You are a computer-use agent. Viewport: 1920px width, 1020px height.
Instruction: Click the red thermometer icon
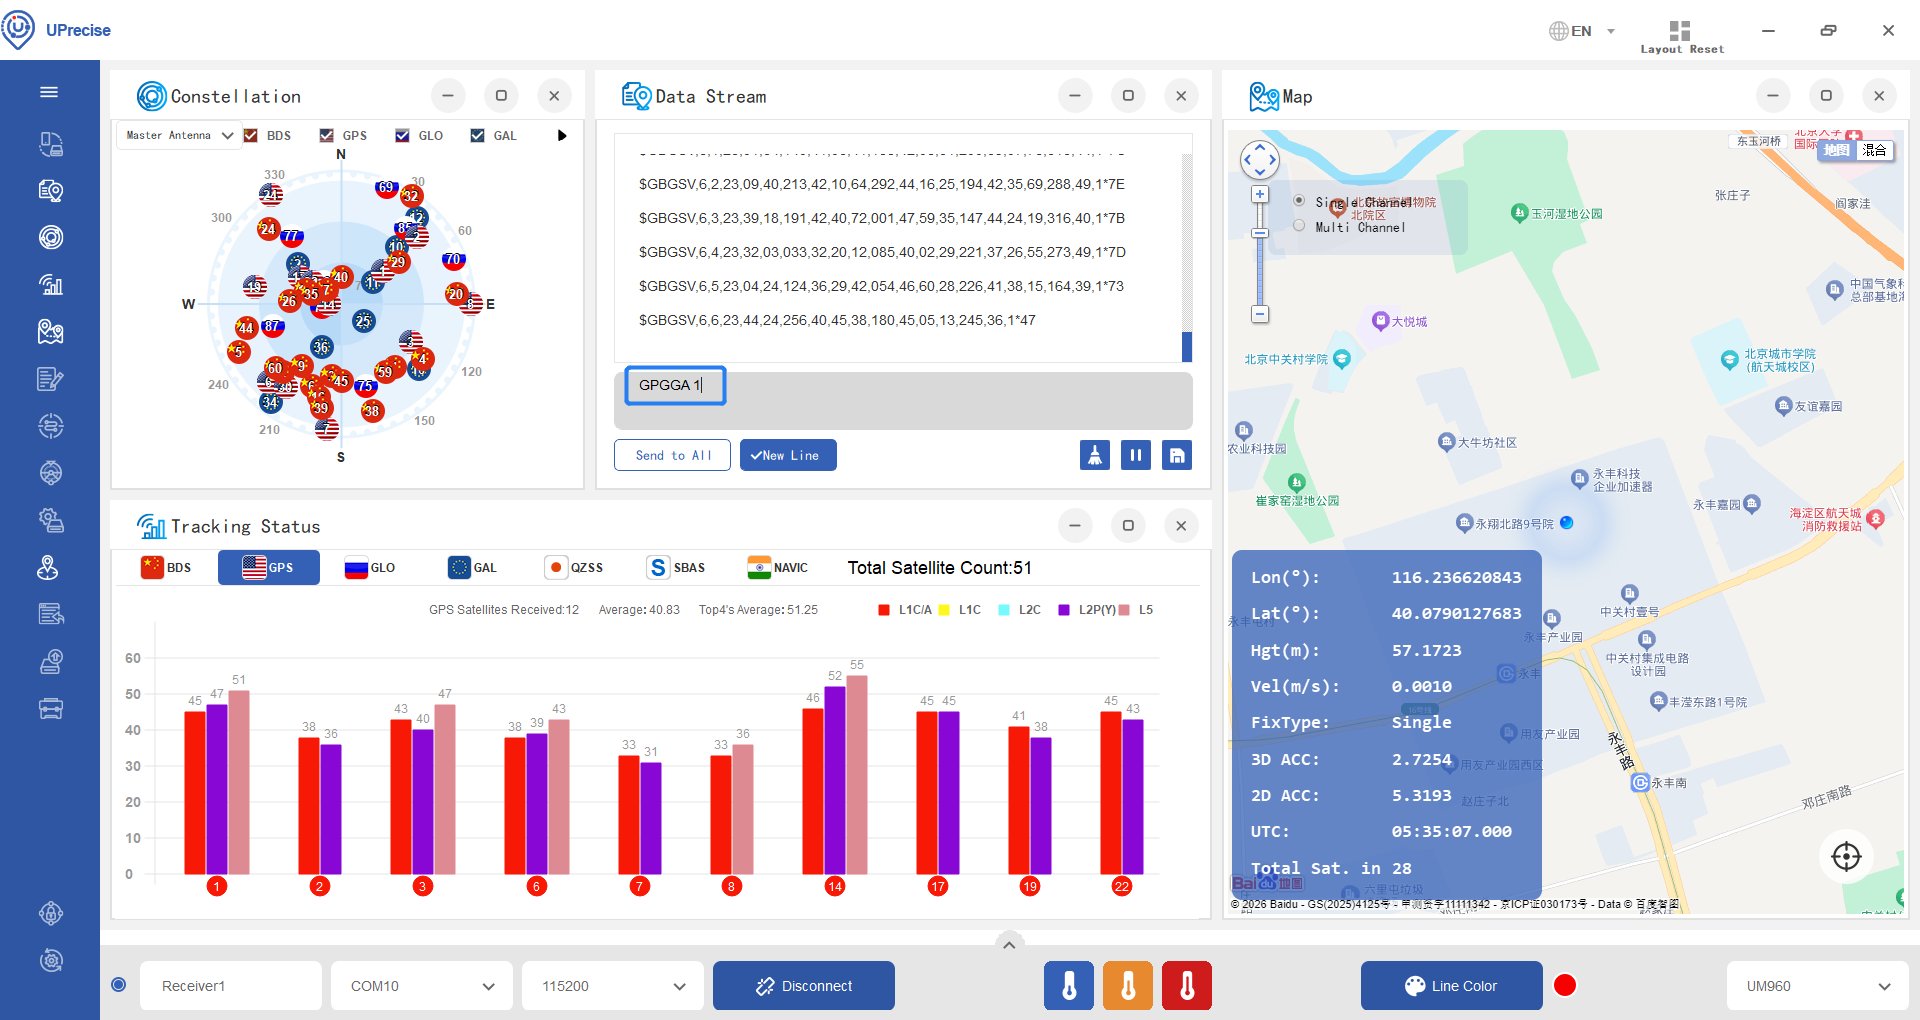click(1187, 986)
